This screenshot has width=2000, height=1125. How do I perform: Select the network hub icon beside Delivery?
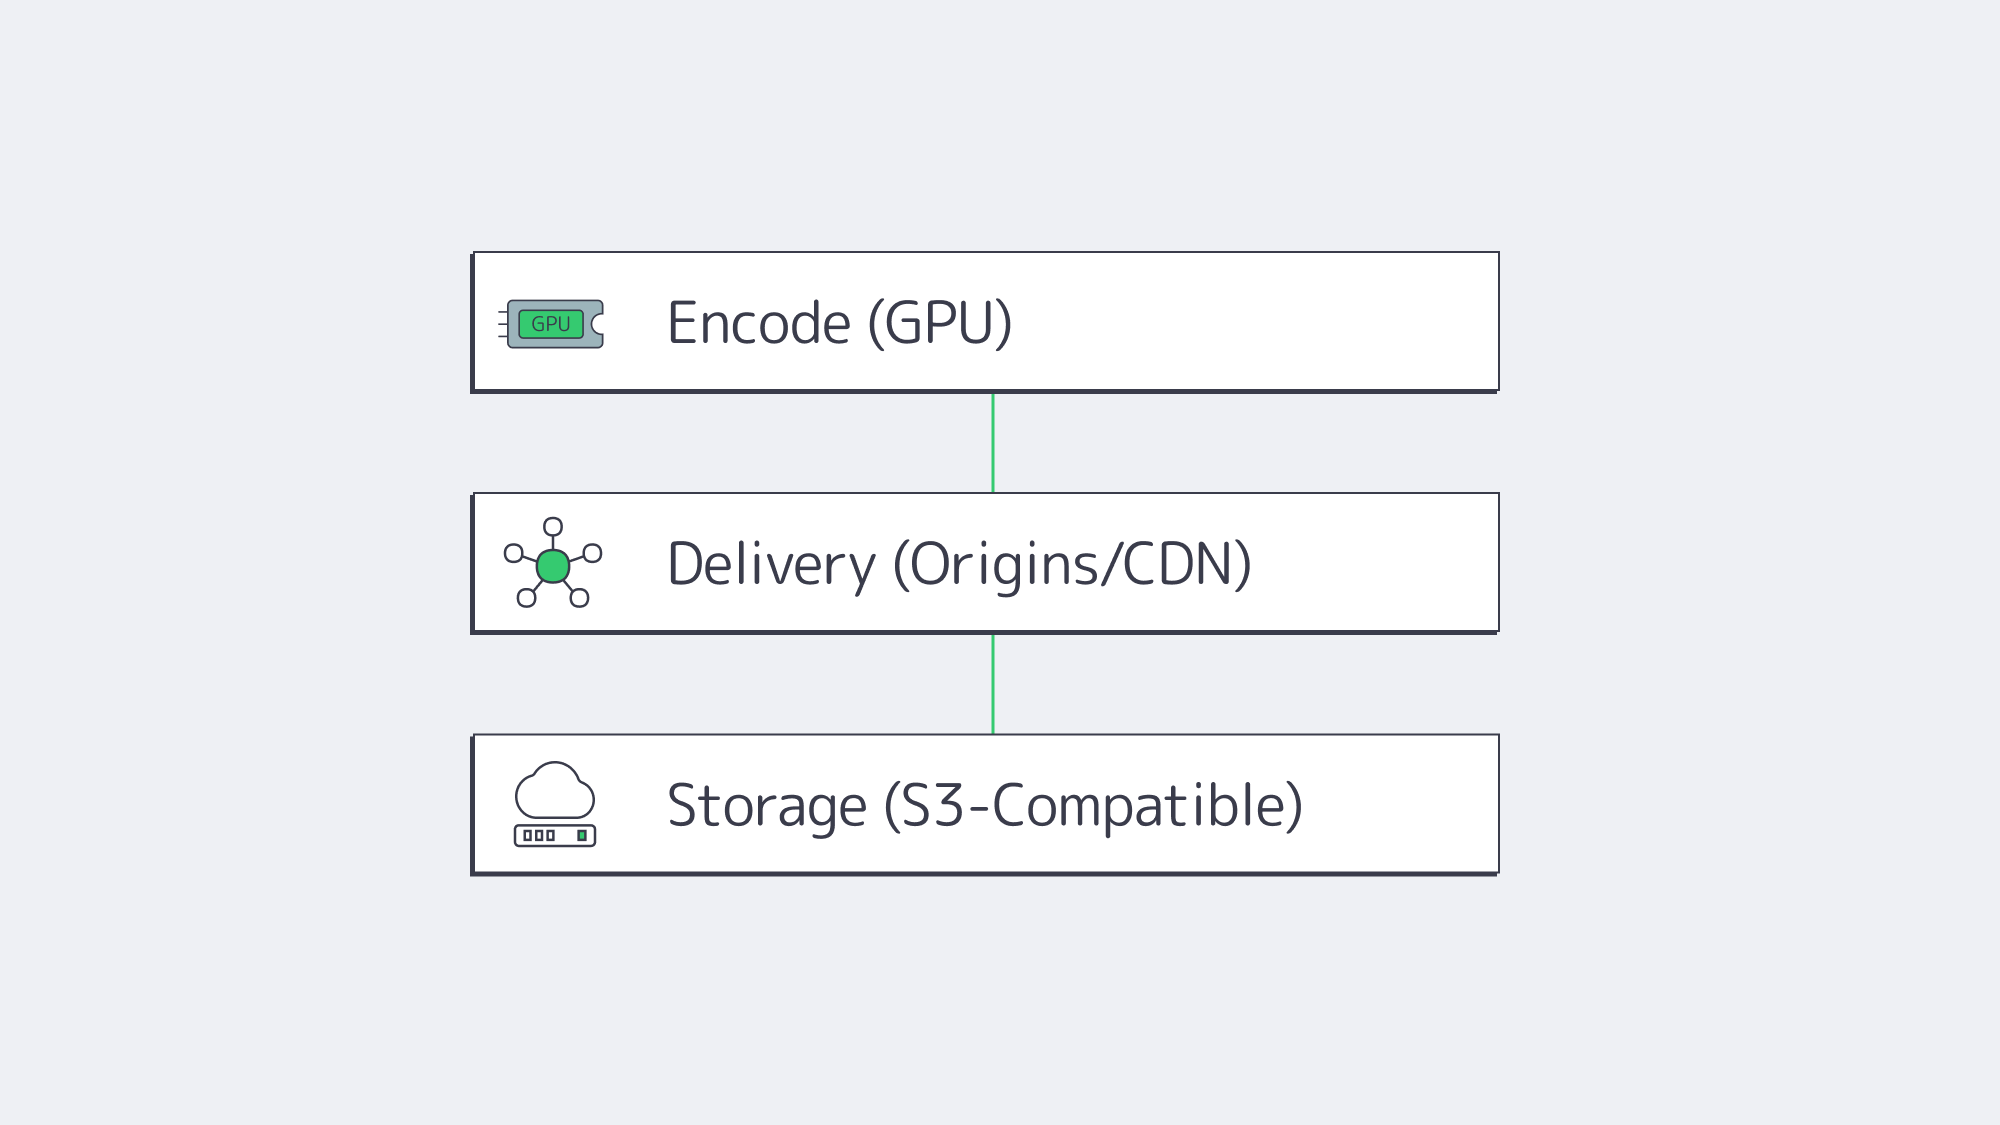coord(553,563)
